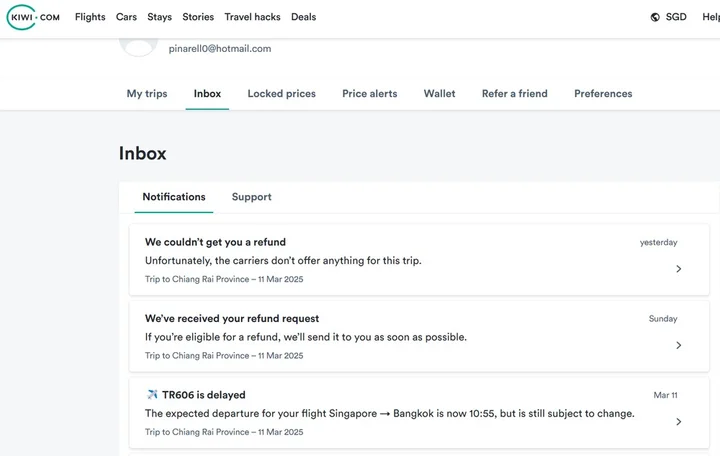Viewport: 720px width, 456px height.
Task: Switch to the Support inbox tab
Action: 251,197
